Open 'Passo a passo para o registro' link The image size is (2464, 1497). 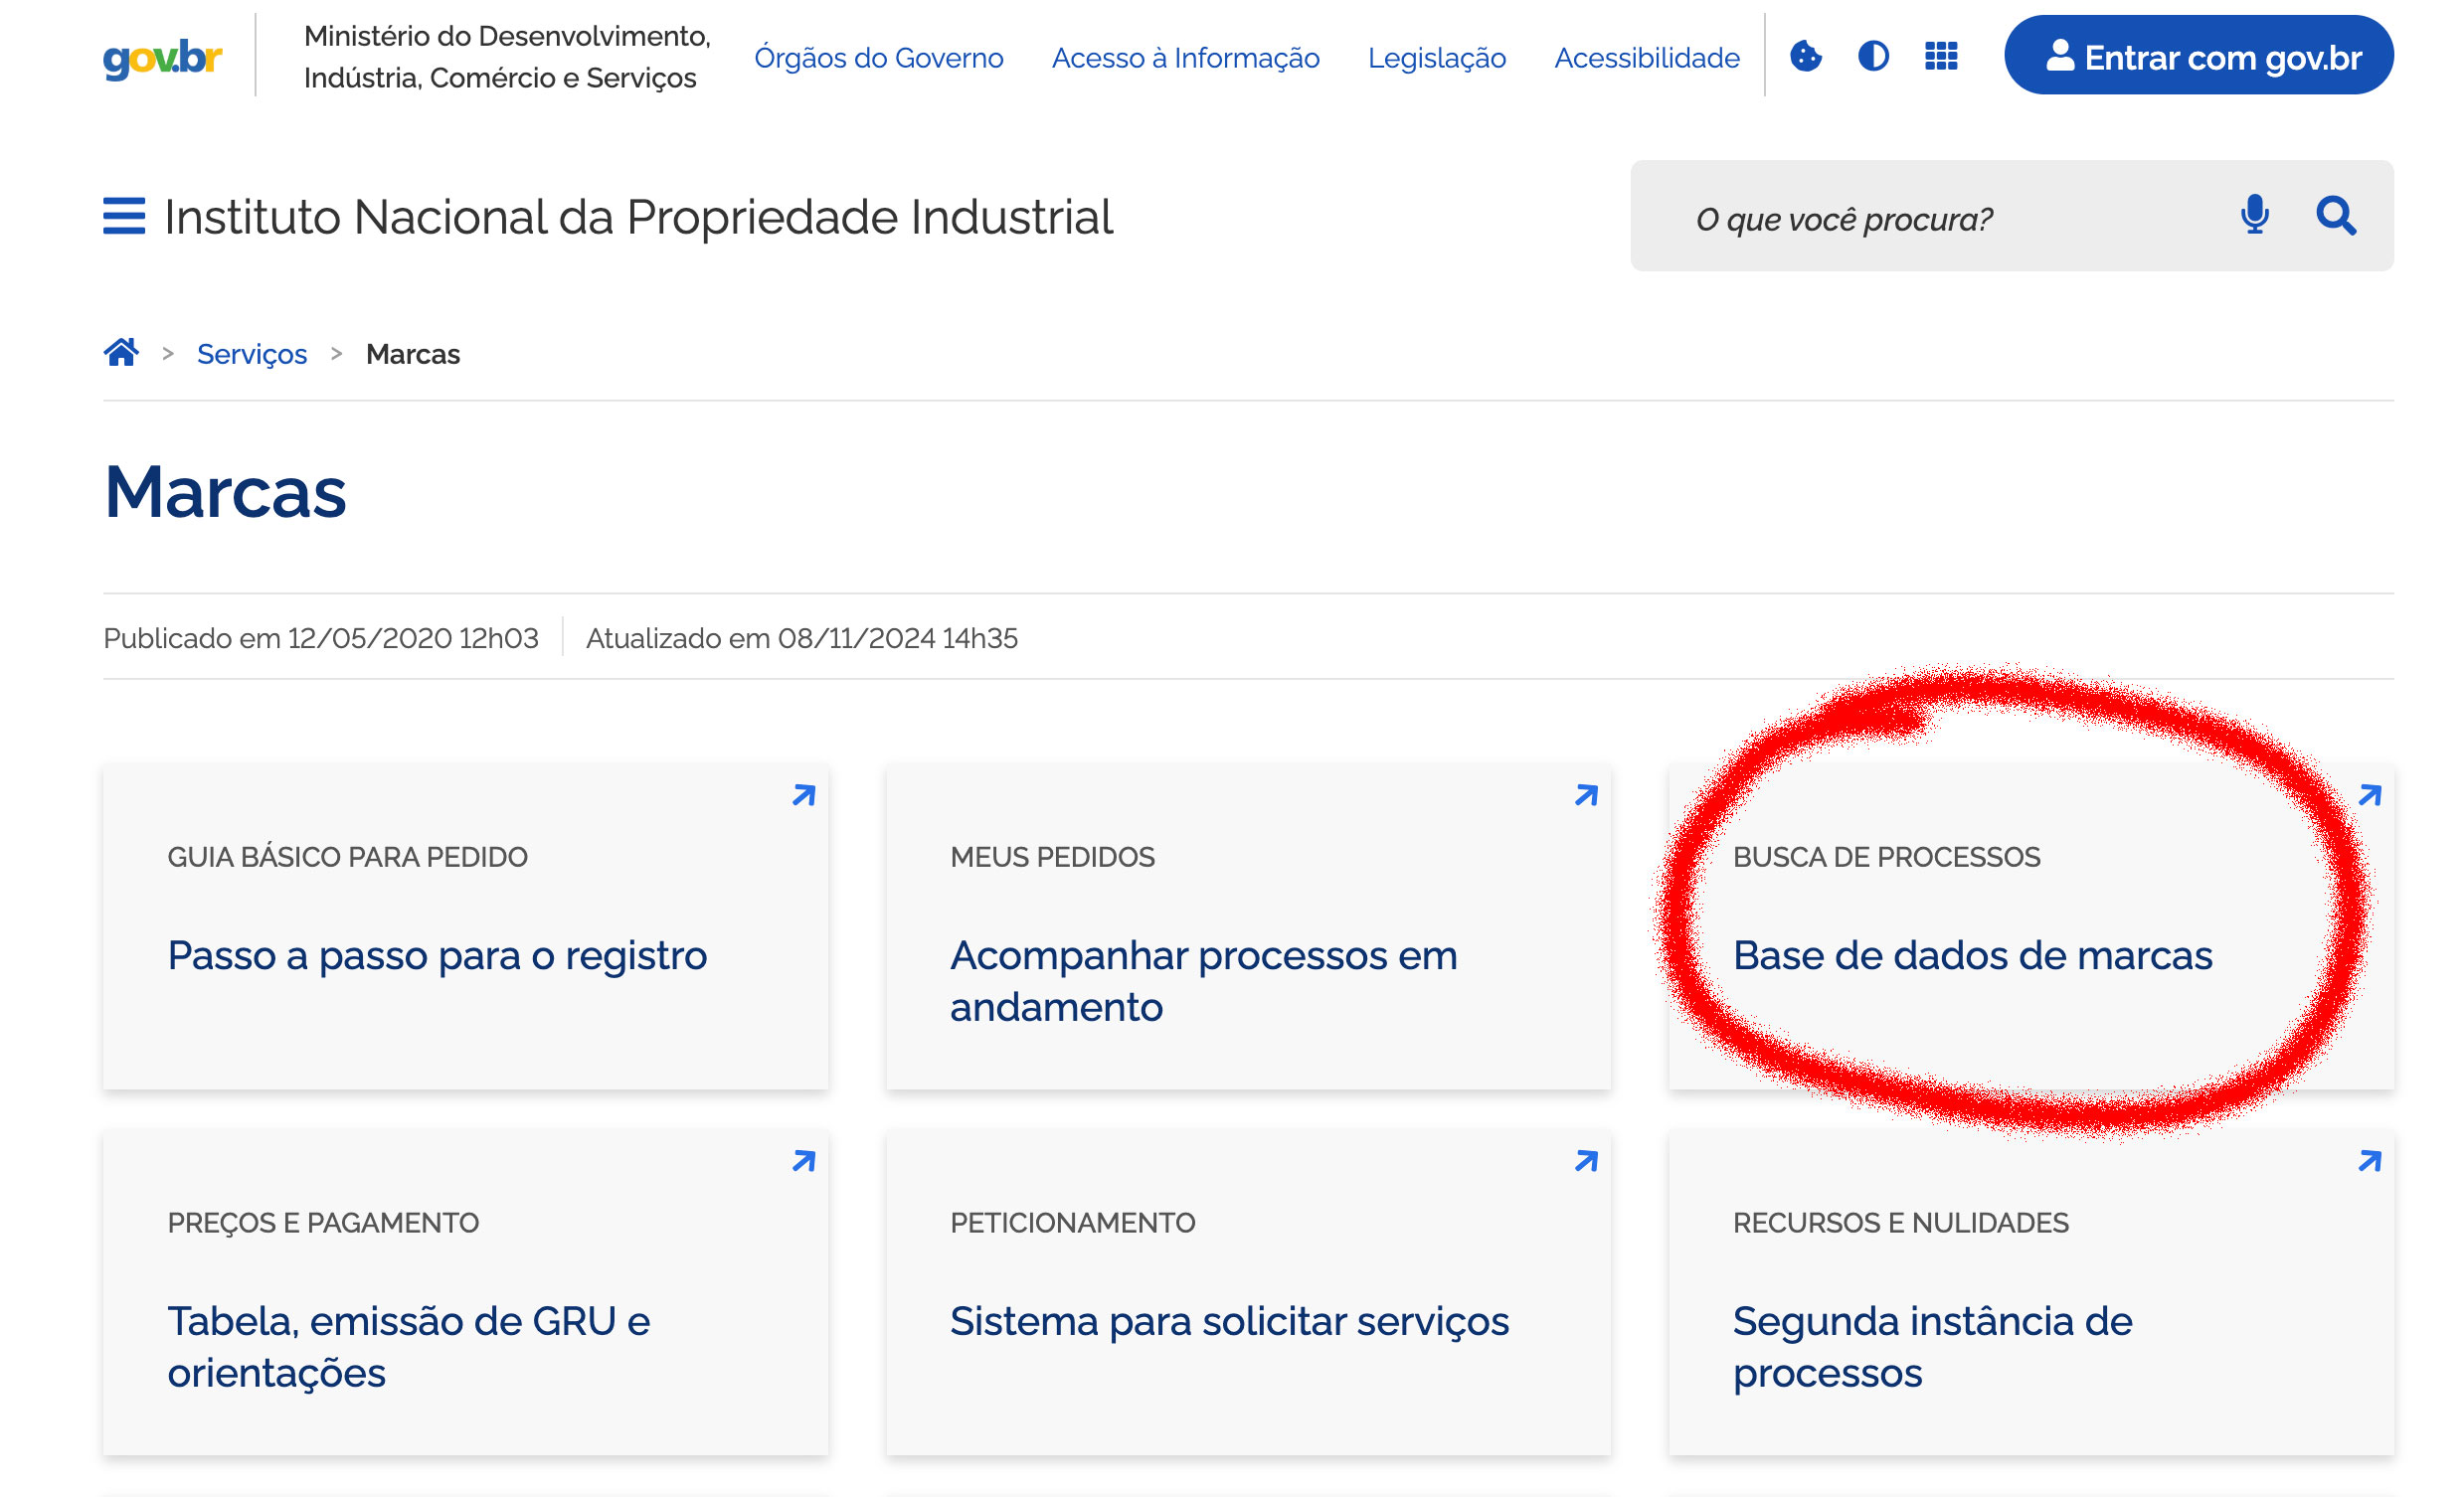[x=437, y=956]
